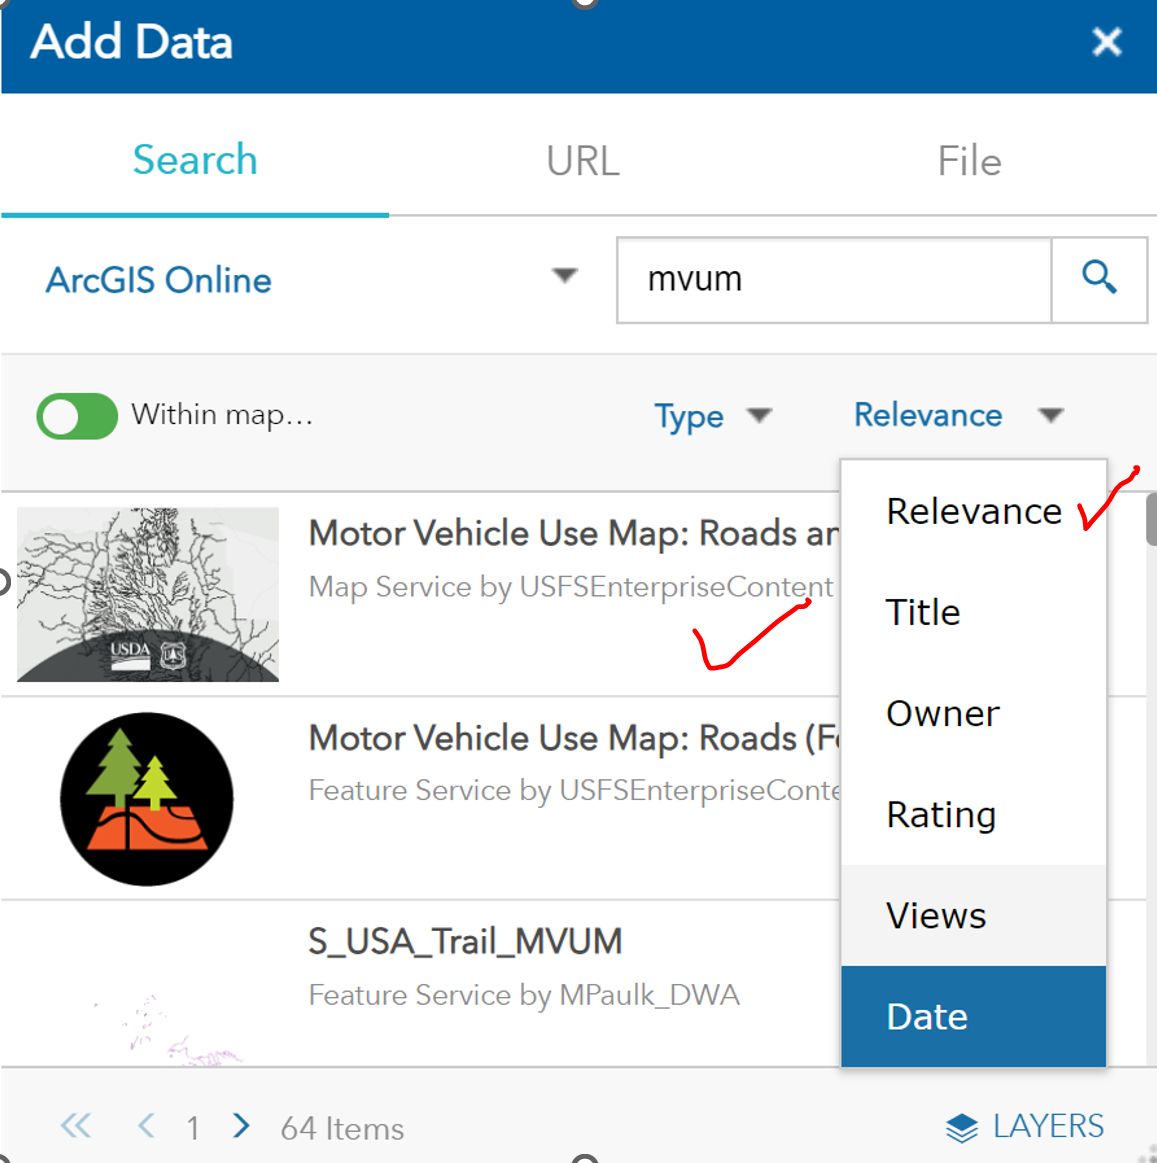This screenshot has height=1163, width=1157.
Task: Switch to the URL tab
Action: point(583,161)
